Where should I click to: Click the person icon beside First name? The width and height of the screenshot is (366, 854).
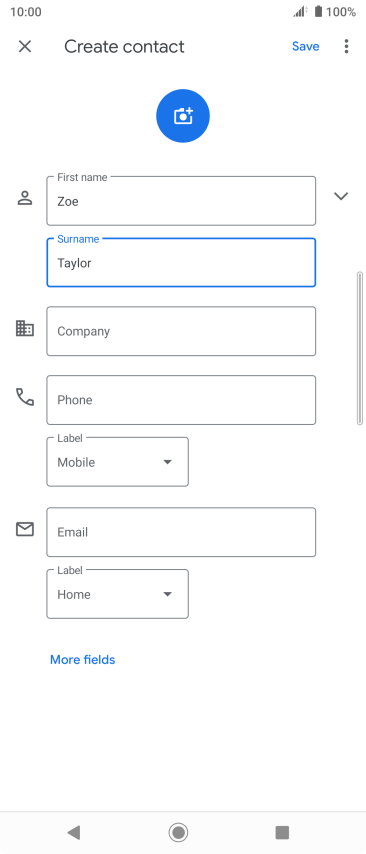(25, 198)
